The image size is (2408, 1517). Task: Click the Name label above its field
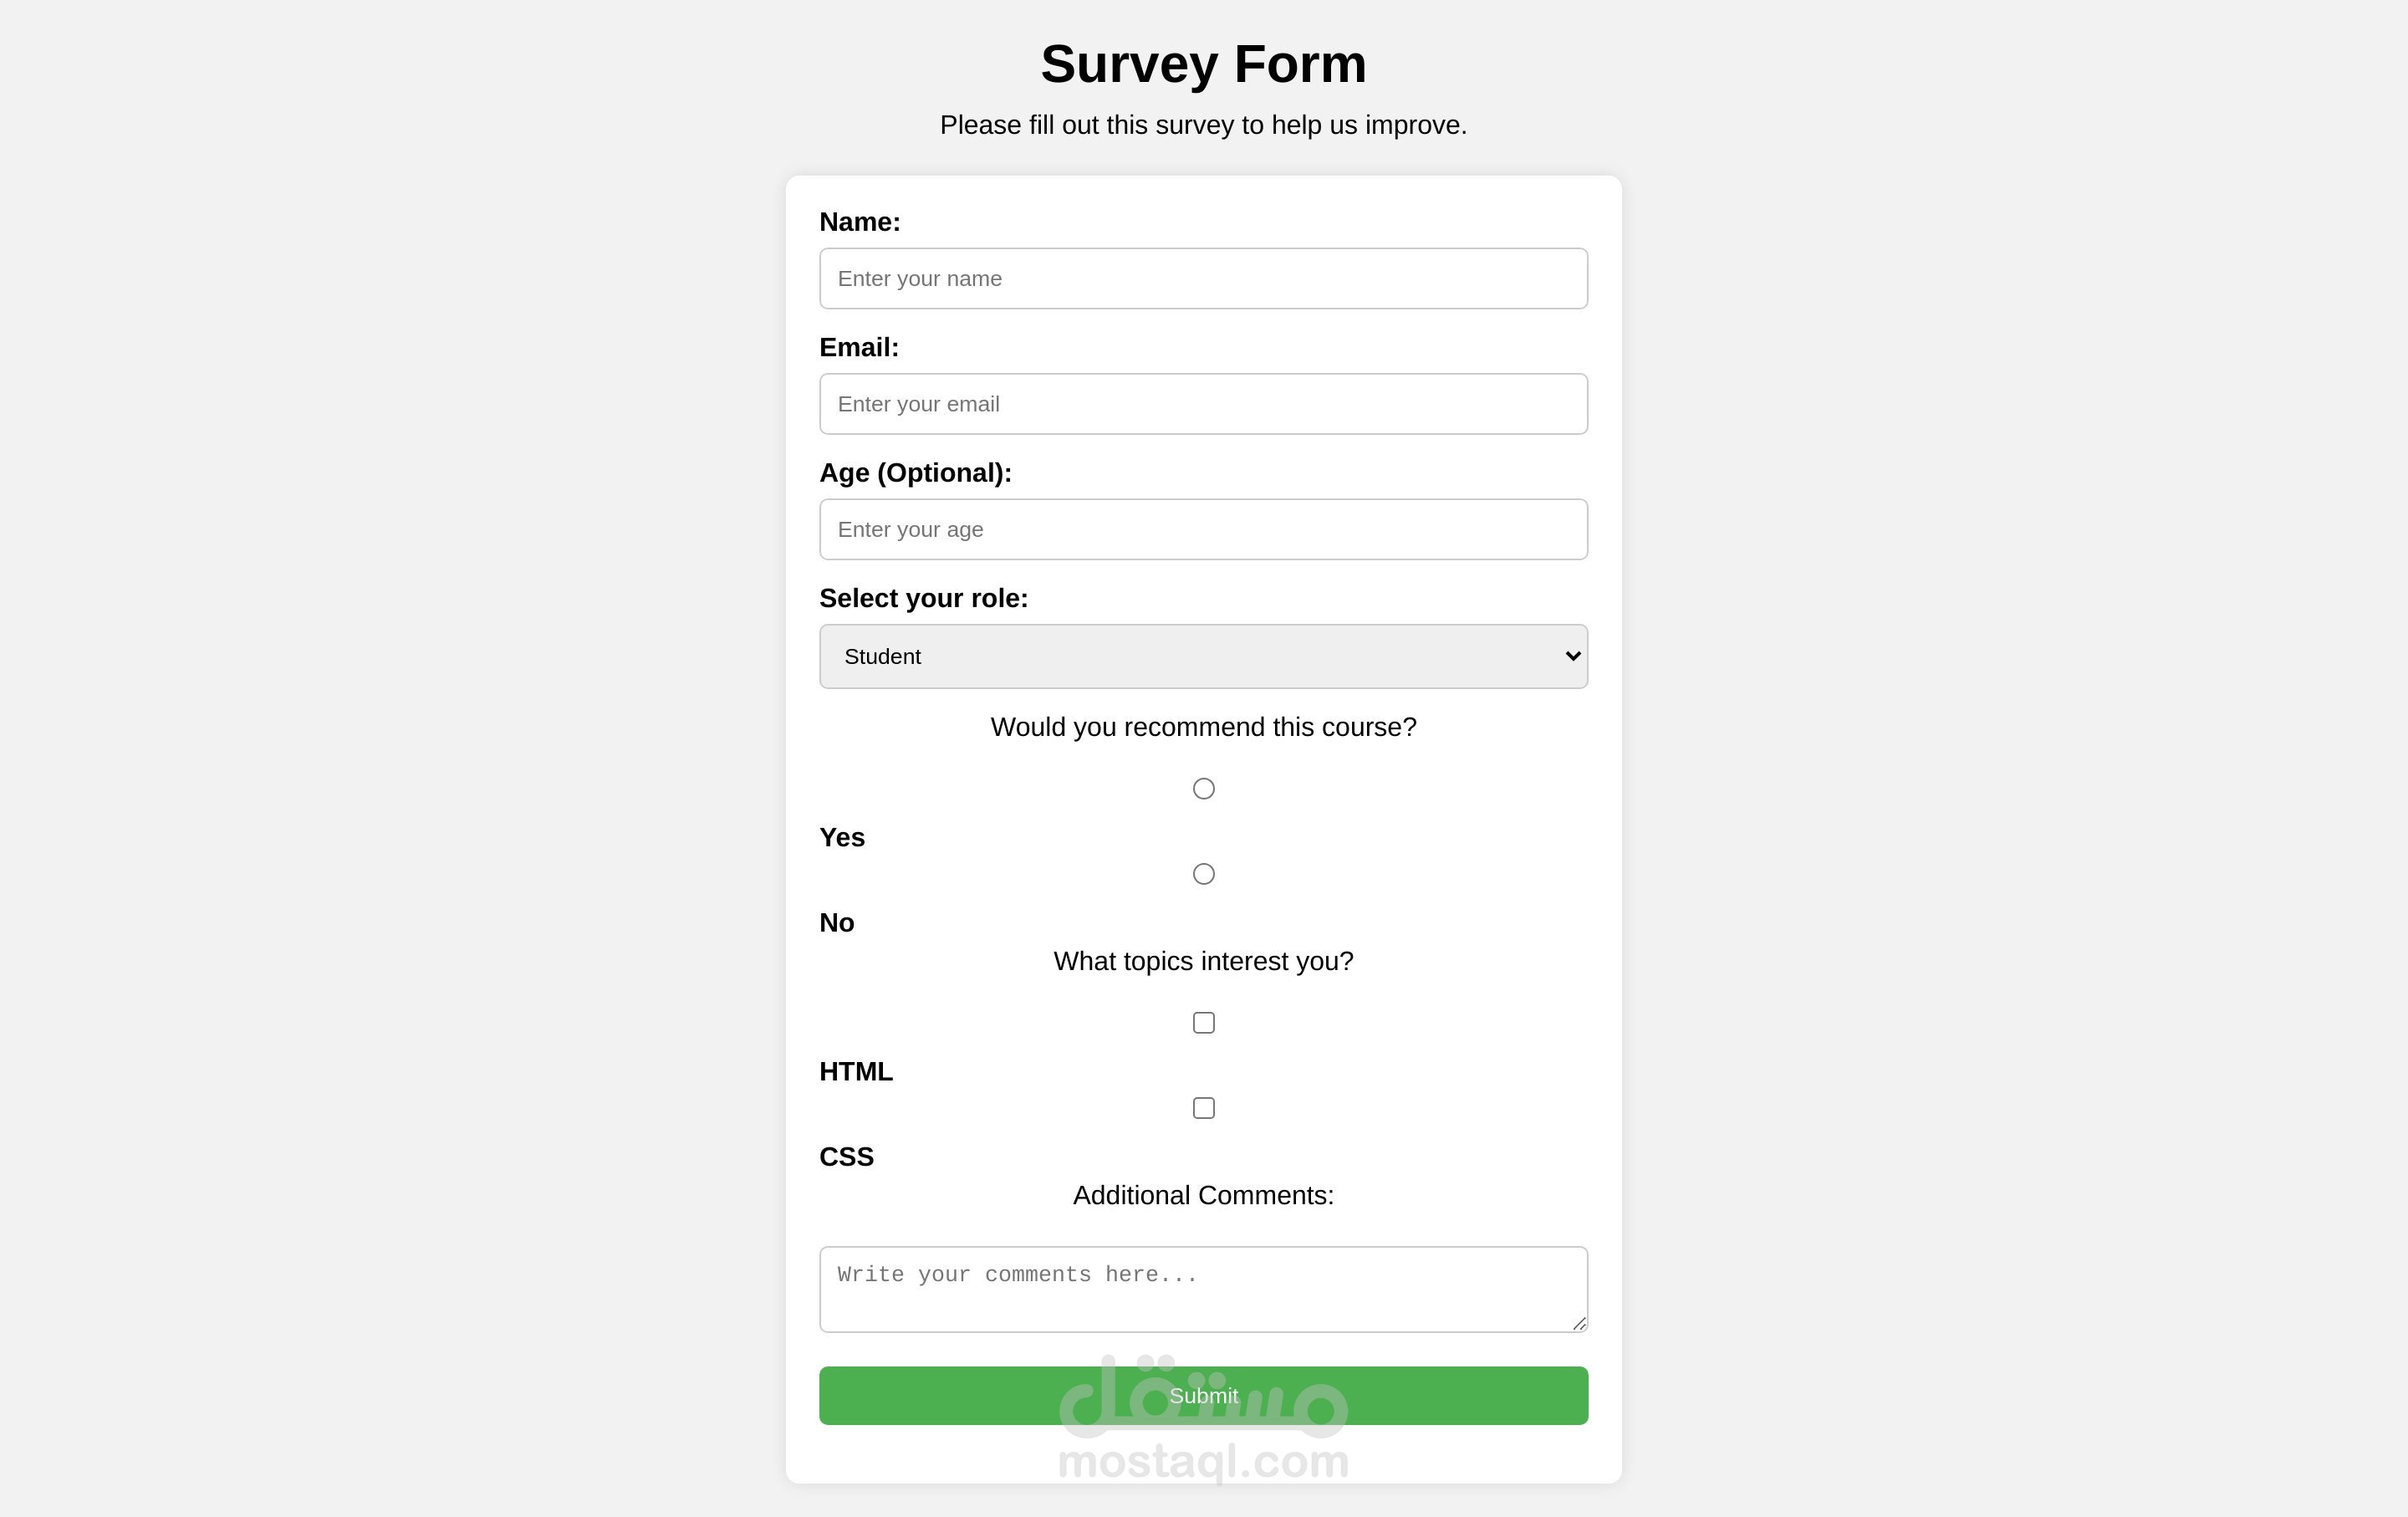point(860,221)
